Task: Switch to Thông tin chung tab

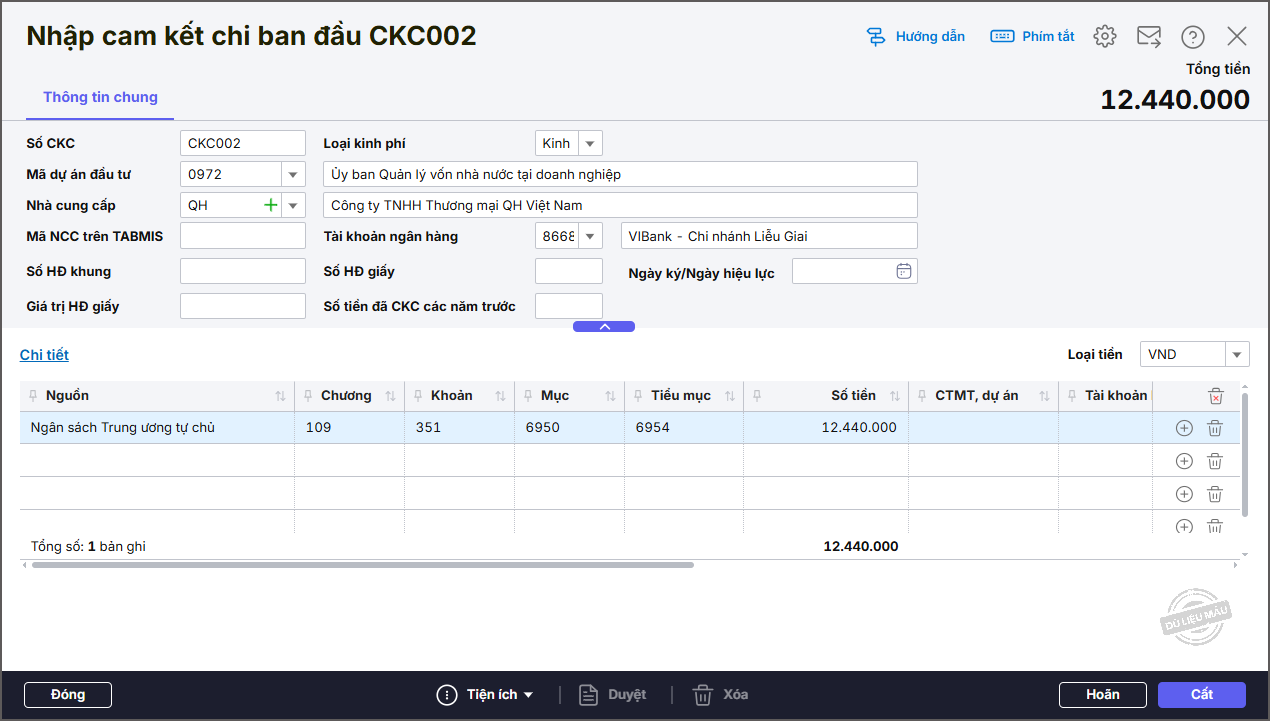Action: click(100, 97)
